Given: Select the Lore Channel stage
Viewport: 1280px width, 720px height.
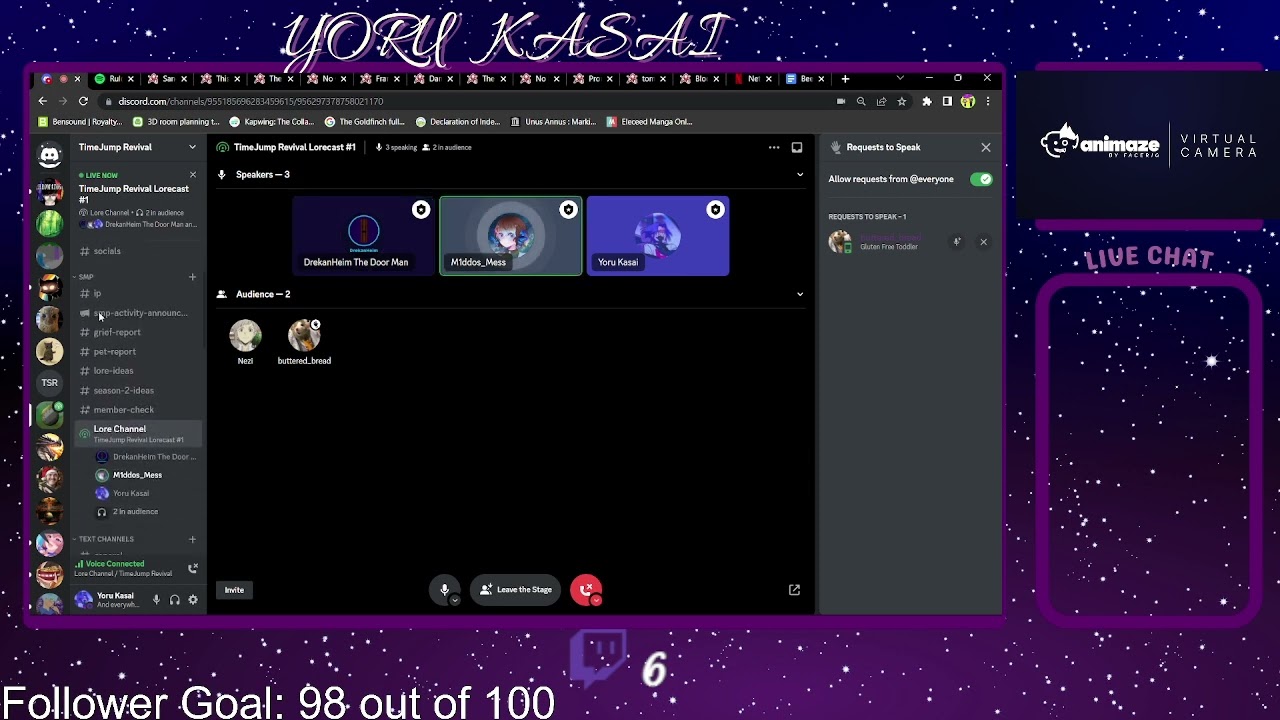Looking at the screenshot, I should coord(138,433).
